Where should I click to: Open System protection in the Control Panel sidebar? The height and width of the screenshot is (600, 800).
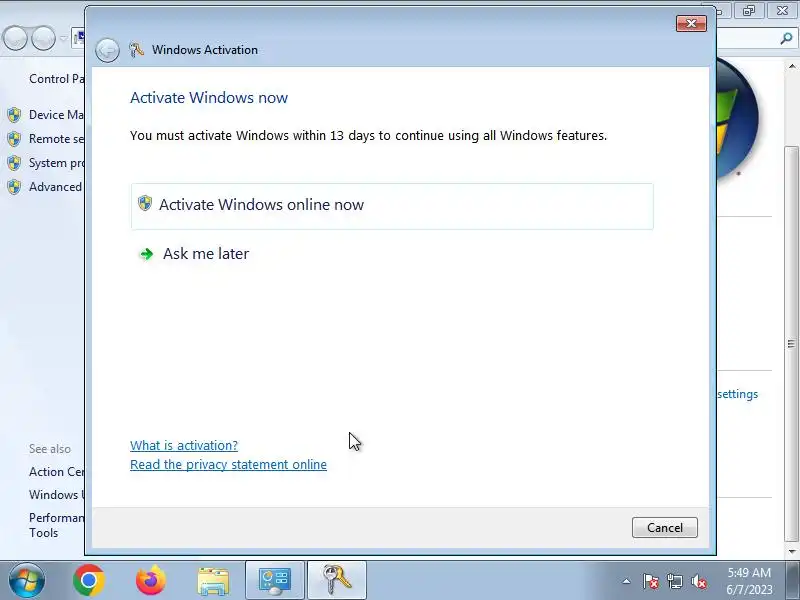[56, 163]
